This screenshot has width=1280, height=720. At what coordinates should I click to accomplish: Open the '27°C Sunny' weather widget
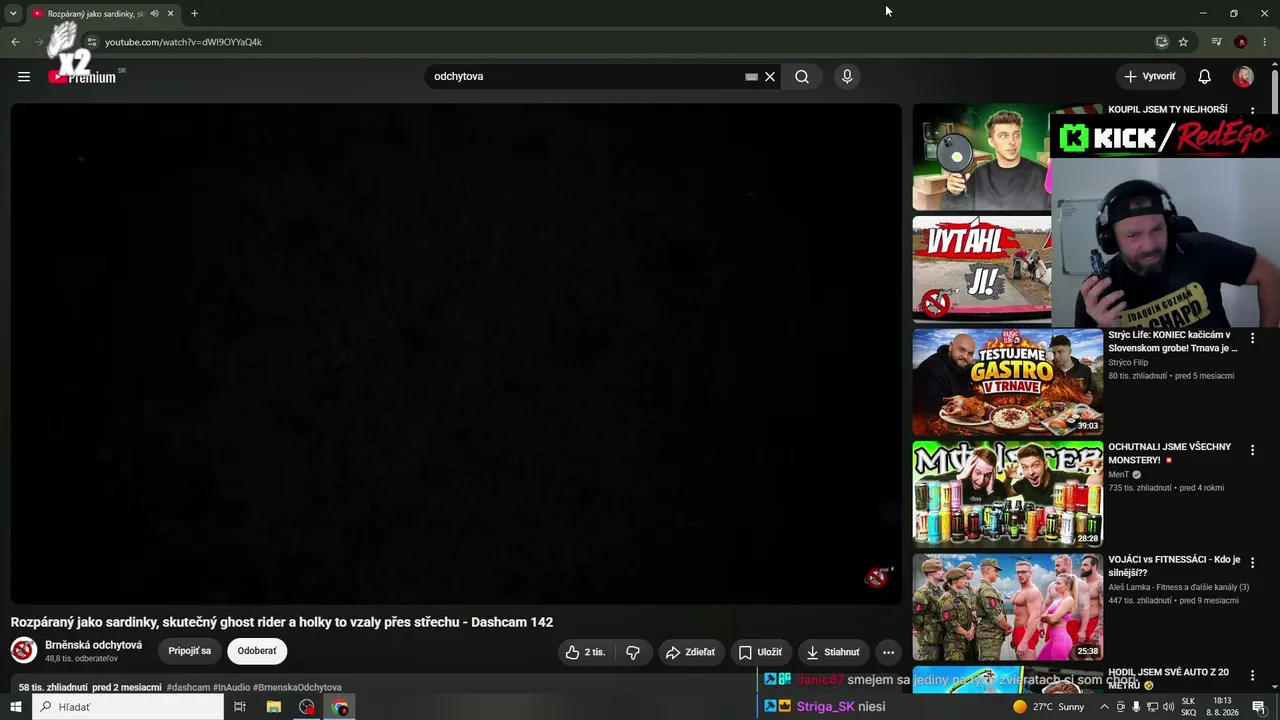[x=1048, y=707]
